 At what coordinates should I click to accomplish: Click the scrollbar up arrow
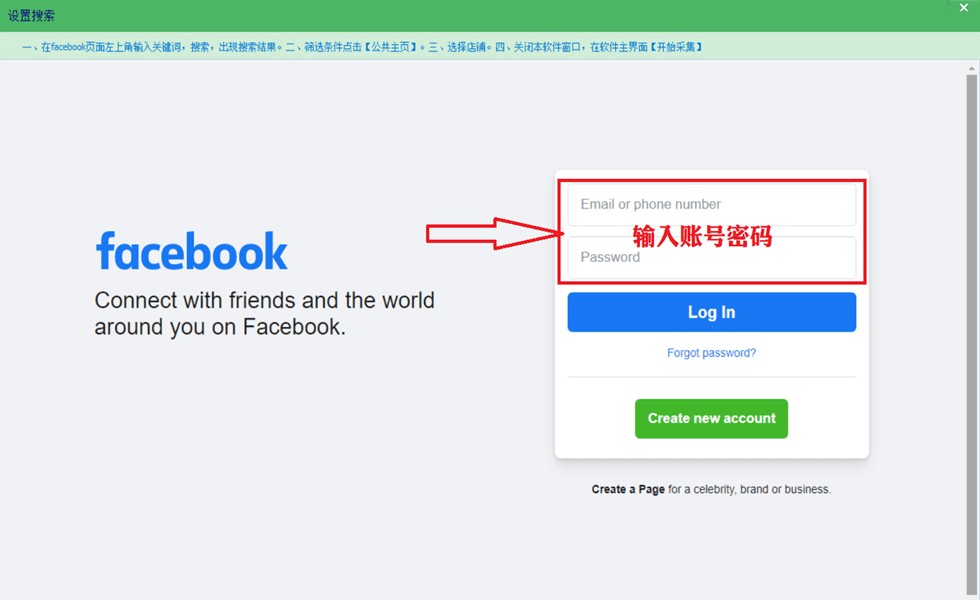click(971, 68)
